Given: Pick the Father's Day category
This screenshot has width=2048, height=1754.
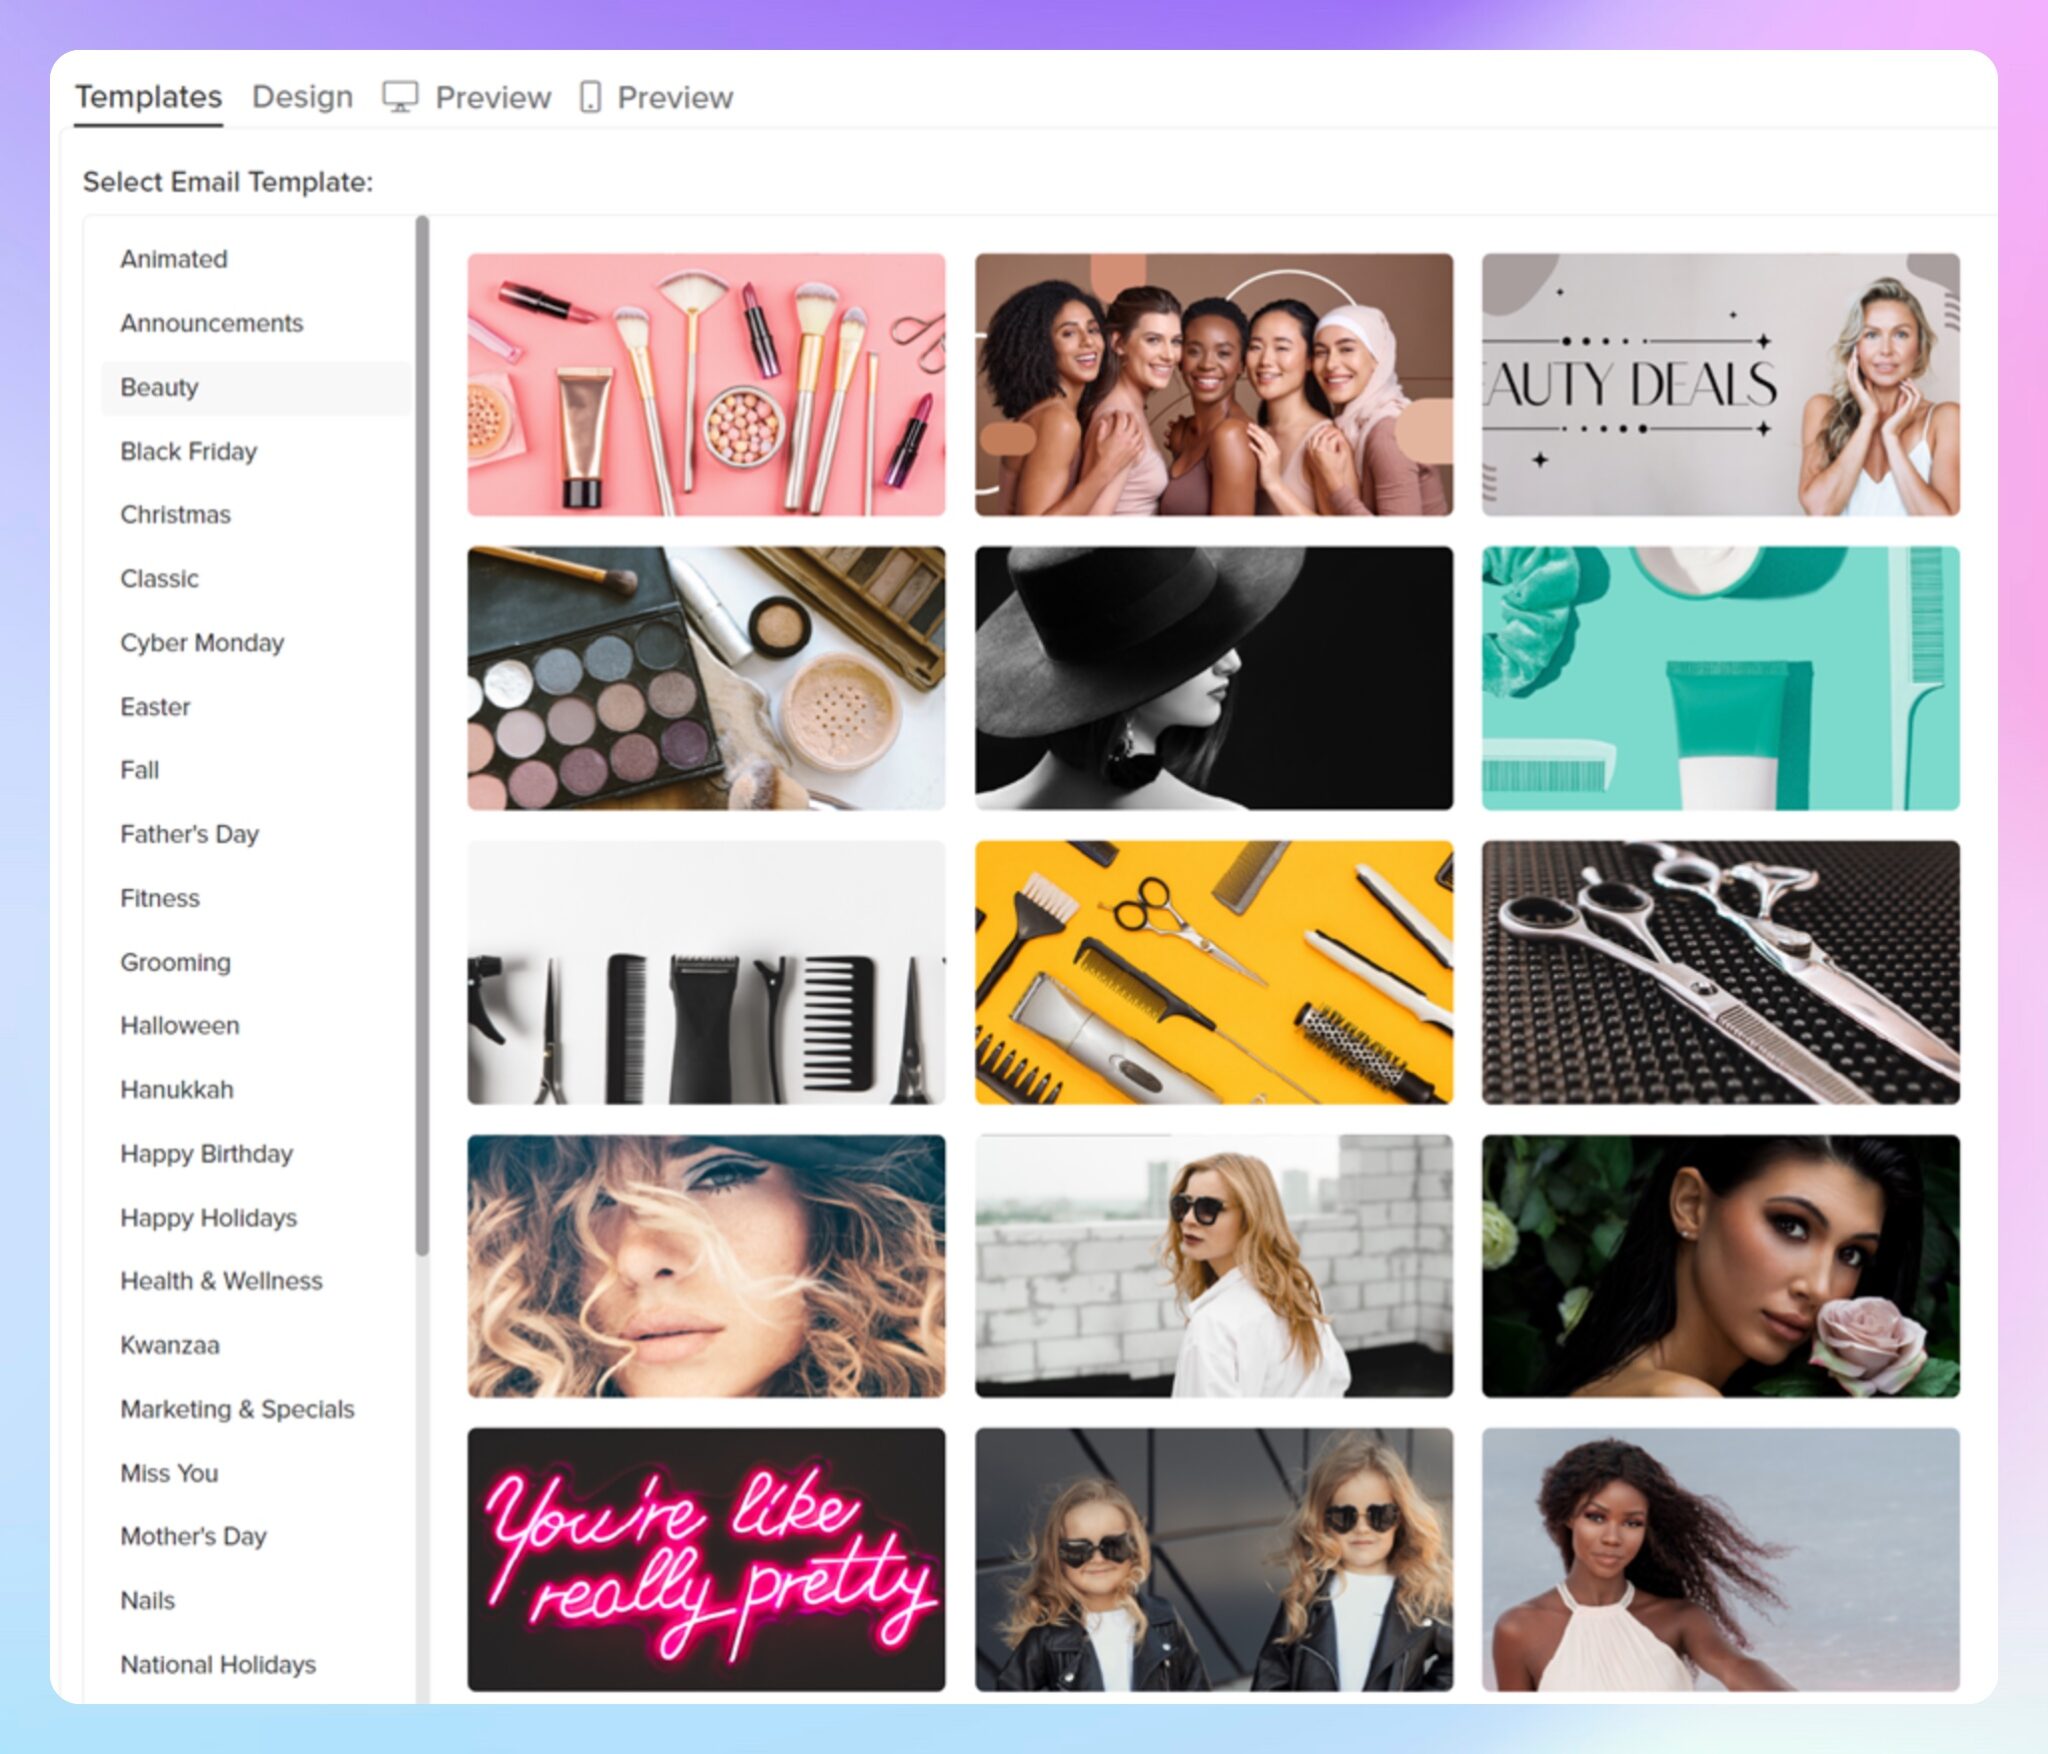Looking at the screenshot, I should pos(189,834).
